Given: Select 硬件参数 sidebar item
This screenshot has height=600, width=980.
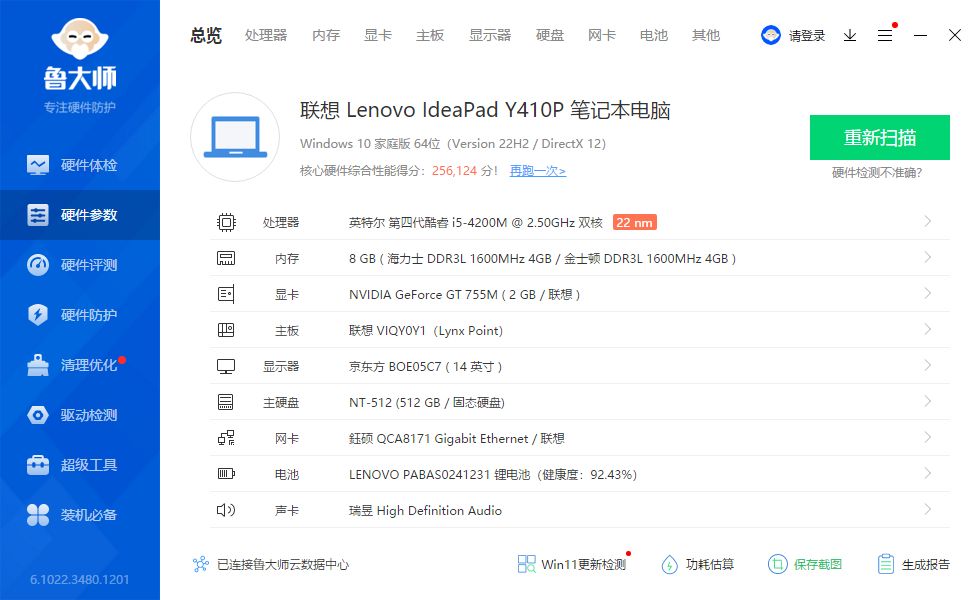Looking at the screenshot, I should point(80,215).
